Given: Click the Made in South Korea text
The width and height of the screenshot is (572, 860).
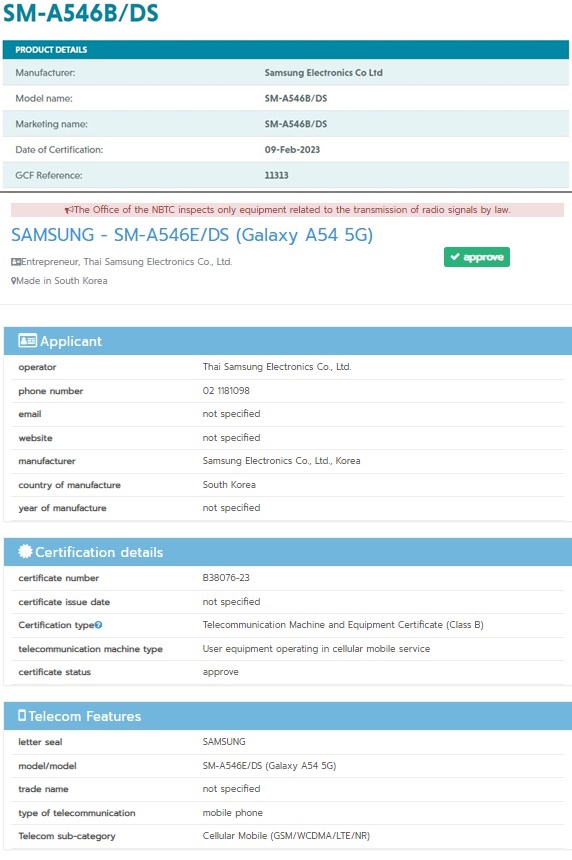Looking at the screenshot, I should pos(62,281).
